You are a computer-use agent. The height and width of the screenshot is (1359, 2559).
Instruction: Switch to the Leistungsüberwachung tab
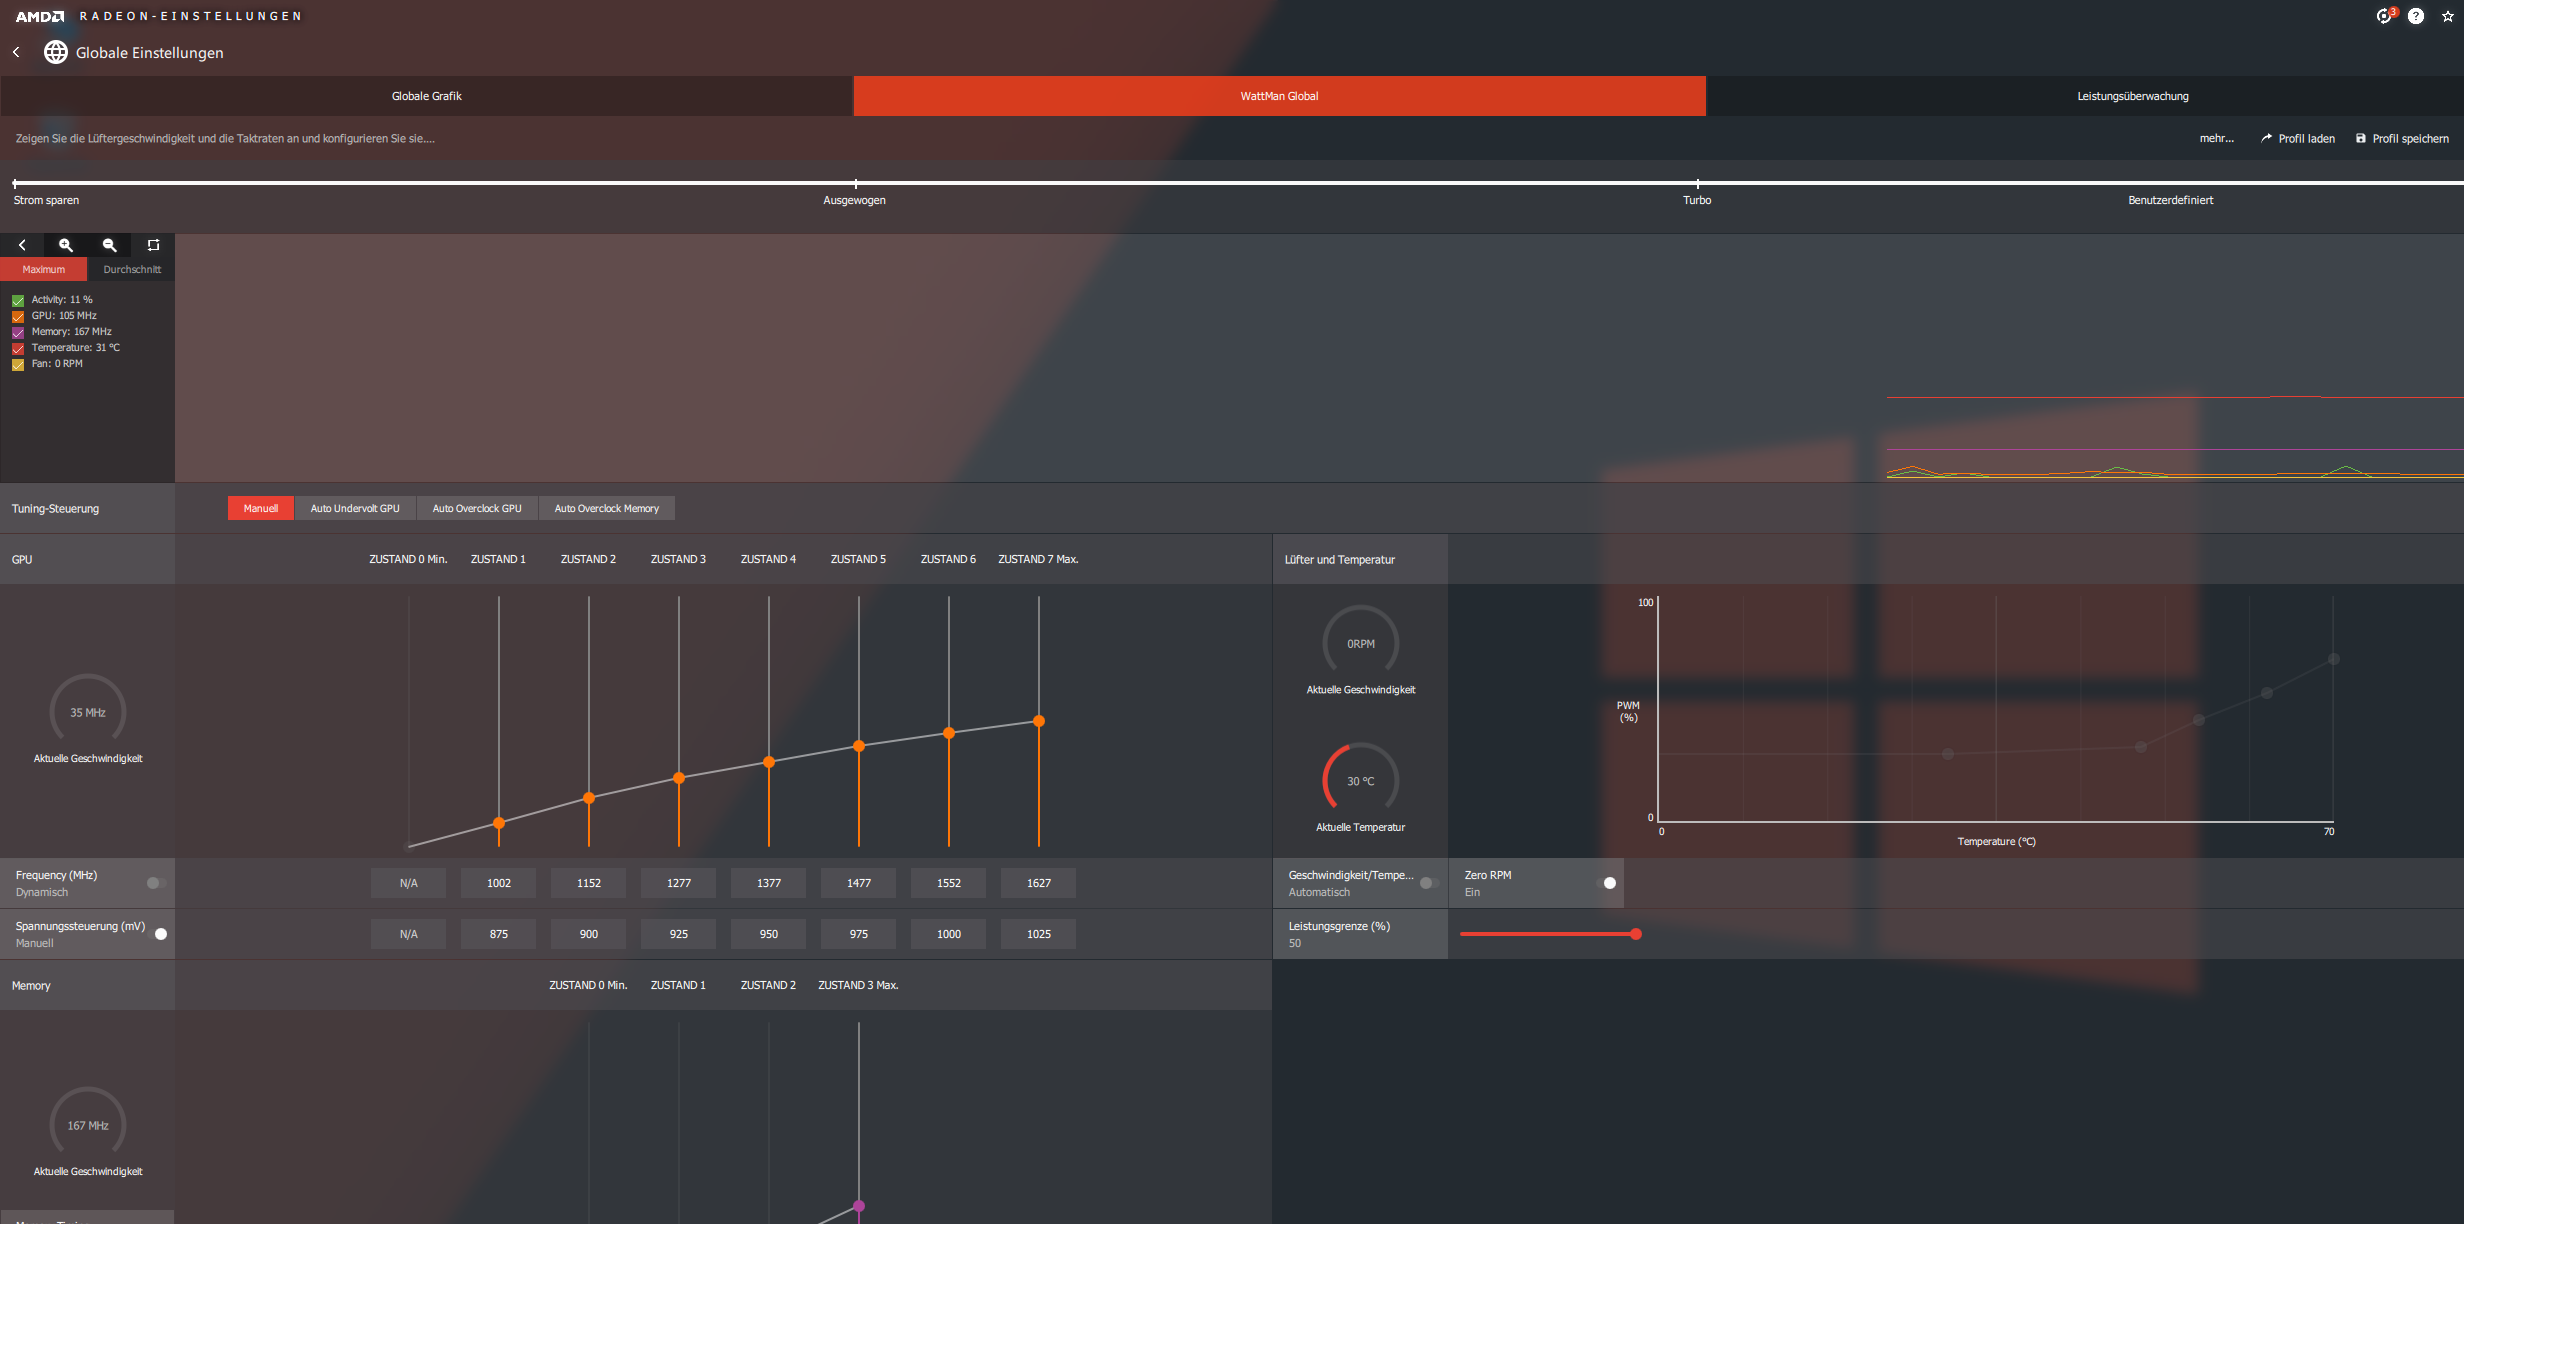pos(2132,96)
